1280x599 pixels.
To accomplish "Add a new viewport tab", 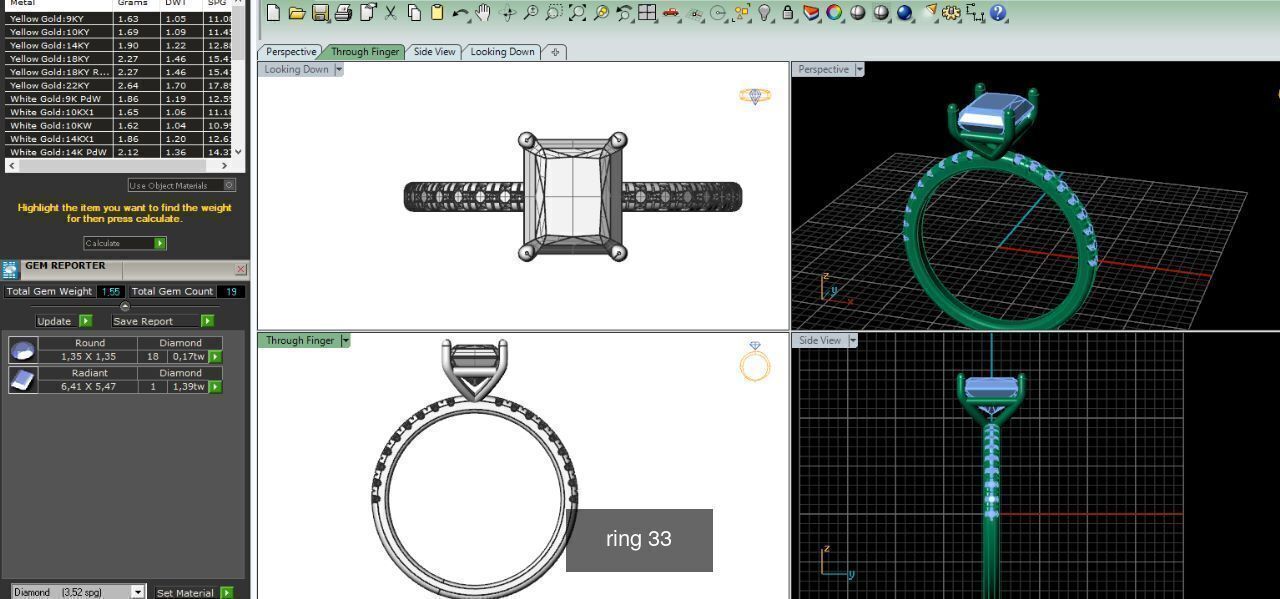I will click(554, 51).
